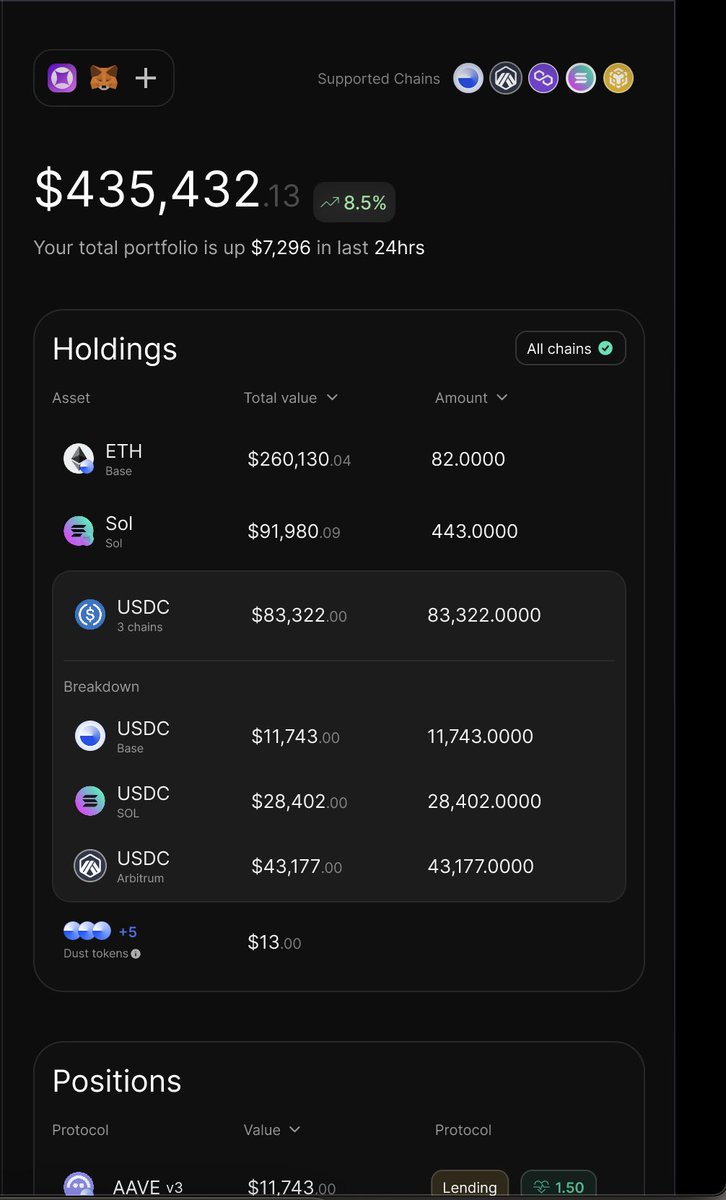The height and width of the screenshot is (1200, 726).
Task: Click the Lending tag on AAVE v3
Action: pyautogui.click(x=469, y=1187)
